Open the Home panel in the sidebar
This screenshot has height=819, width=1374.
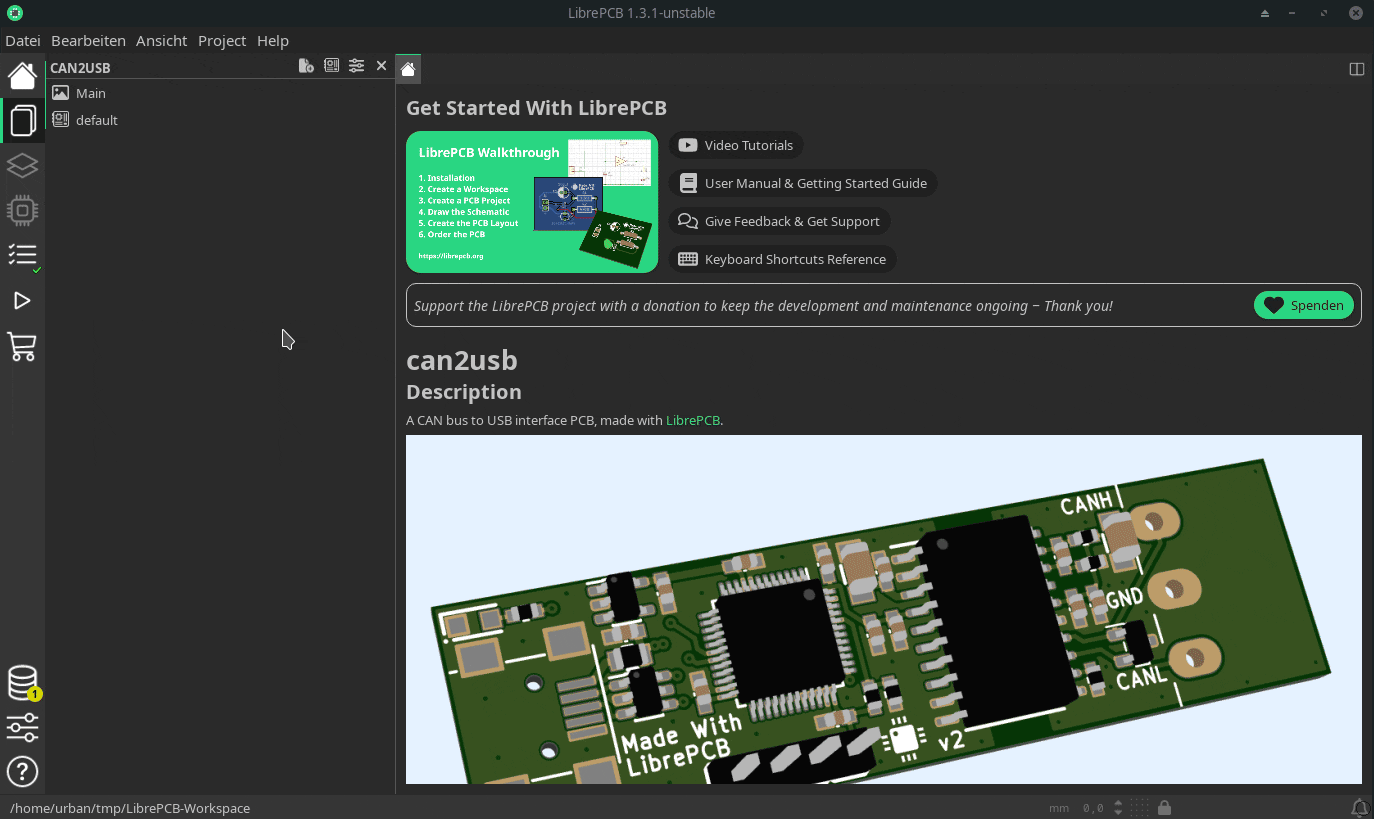coord(22,75)
